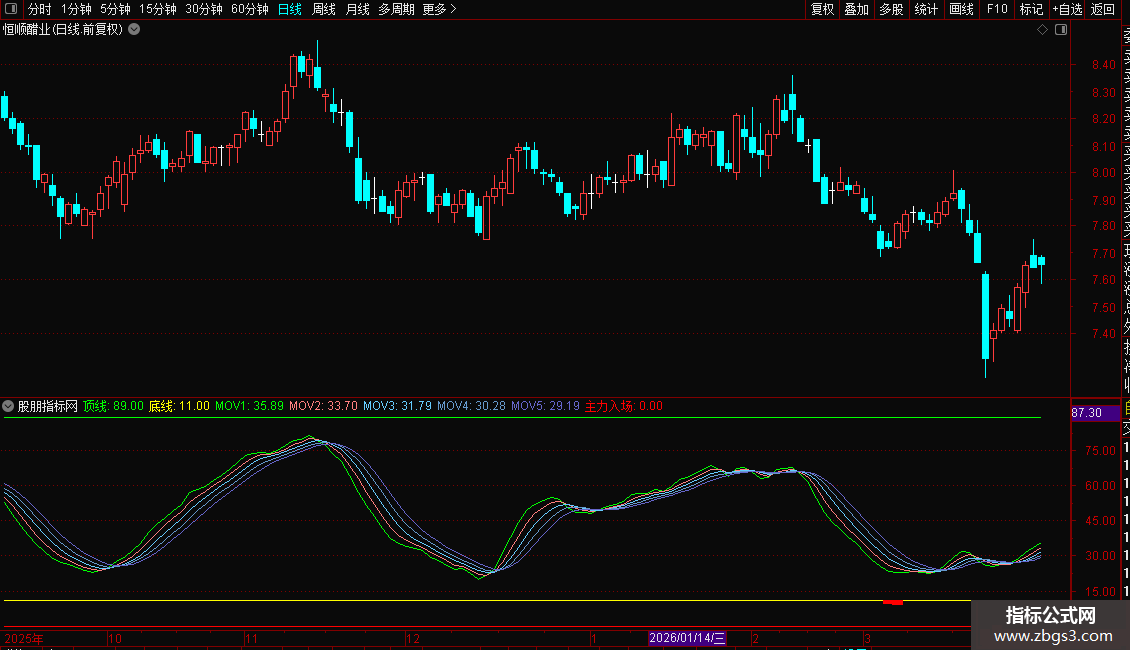The width and height of the screenshot is (1130, 650).
Task: Switch to 周线 weekly chart
Action: click(324, 9)
